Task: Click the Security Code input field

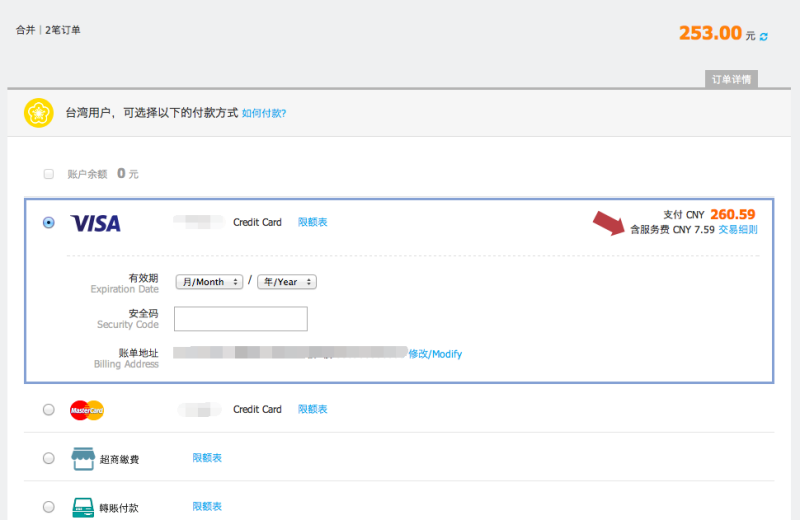Action: pos(241,318)
